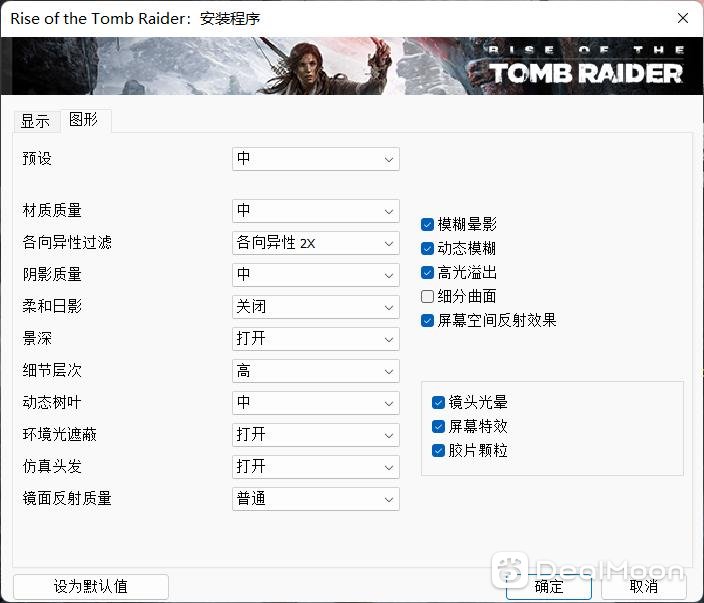Expand the 仿真头发 dropdown

point(316,467)
